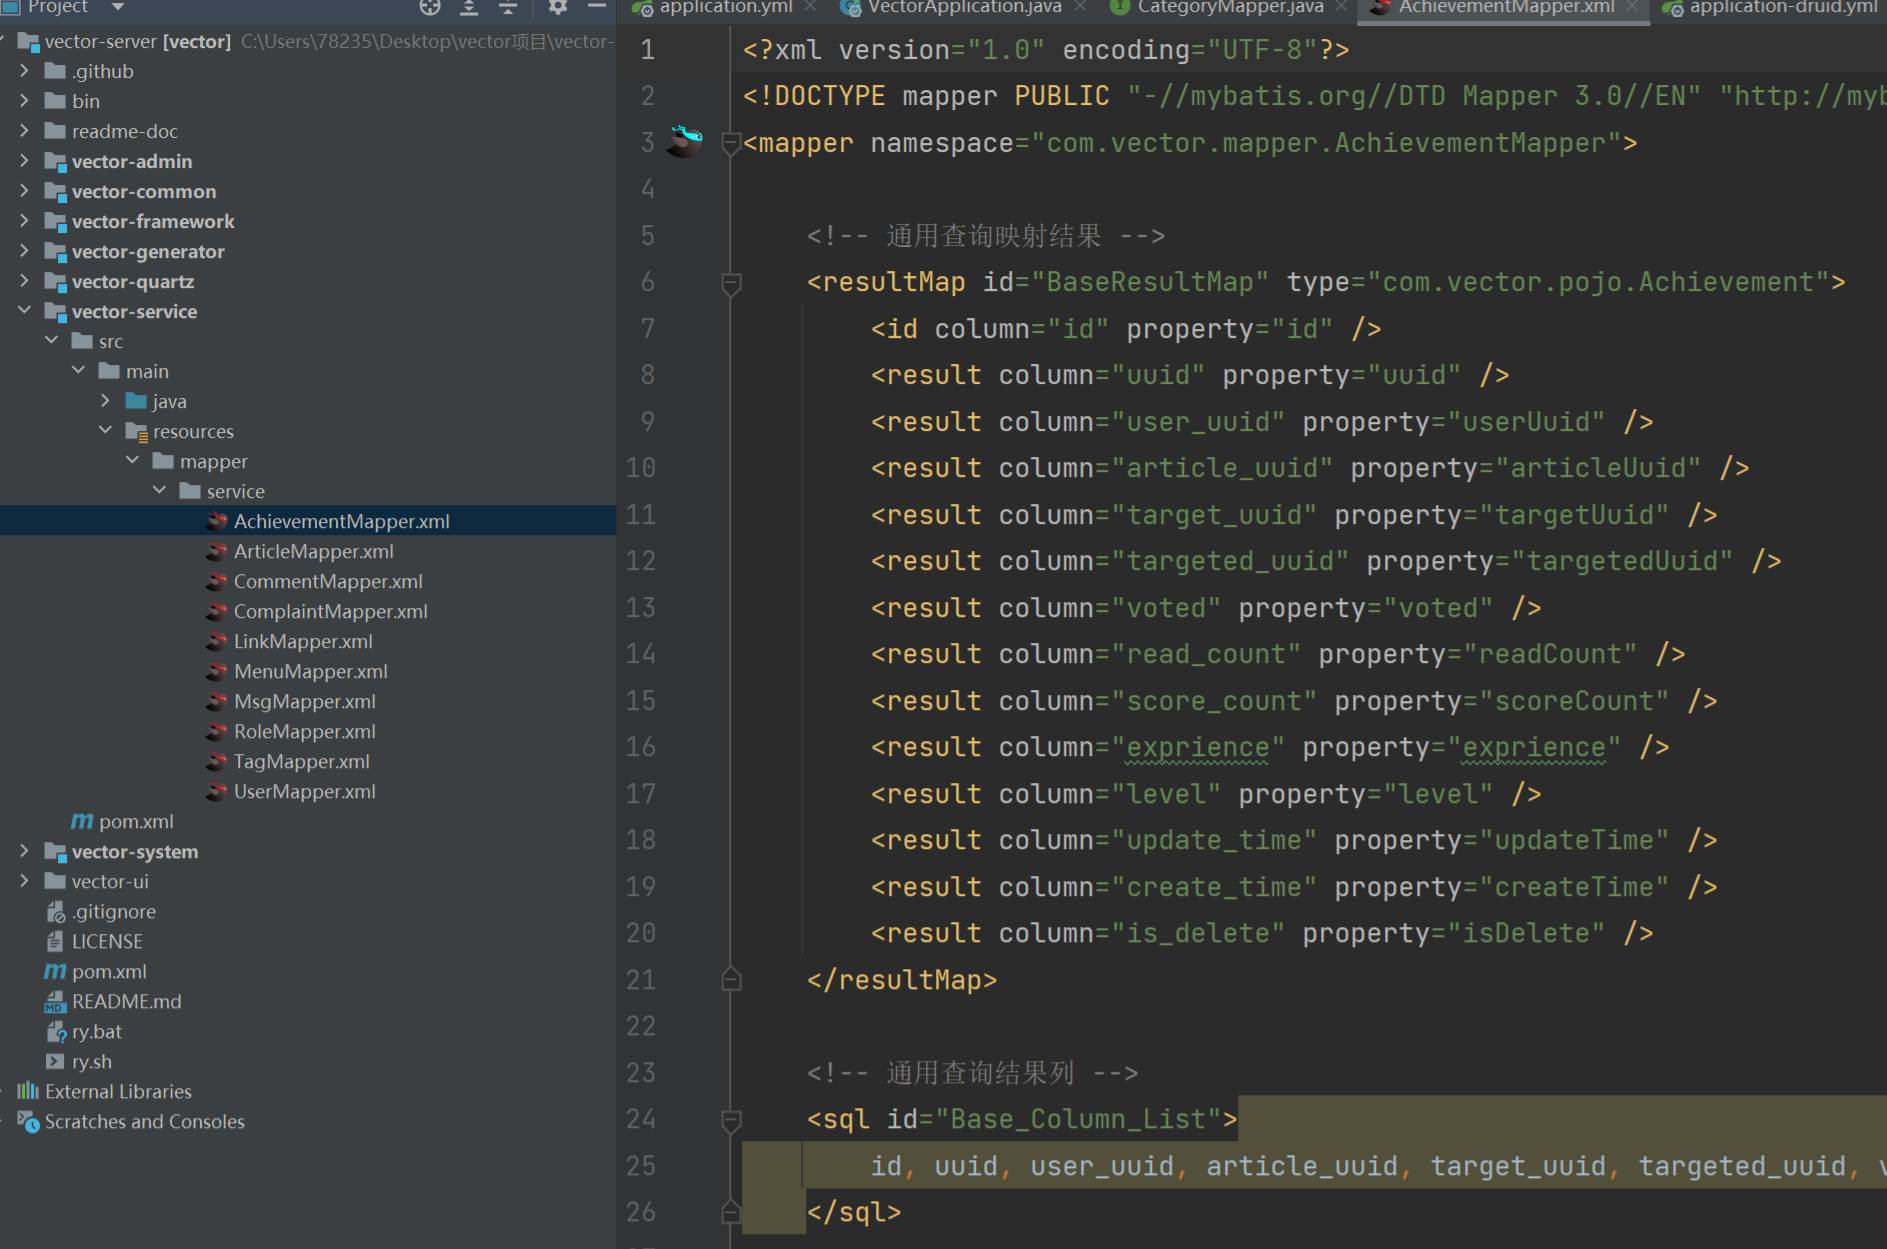Collapse the resources folder
The width and height of the screenshot is (1887, 1249).
106,431
